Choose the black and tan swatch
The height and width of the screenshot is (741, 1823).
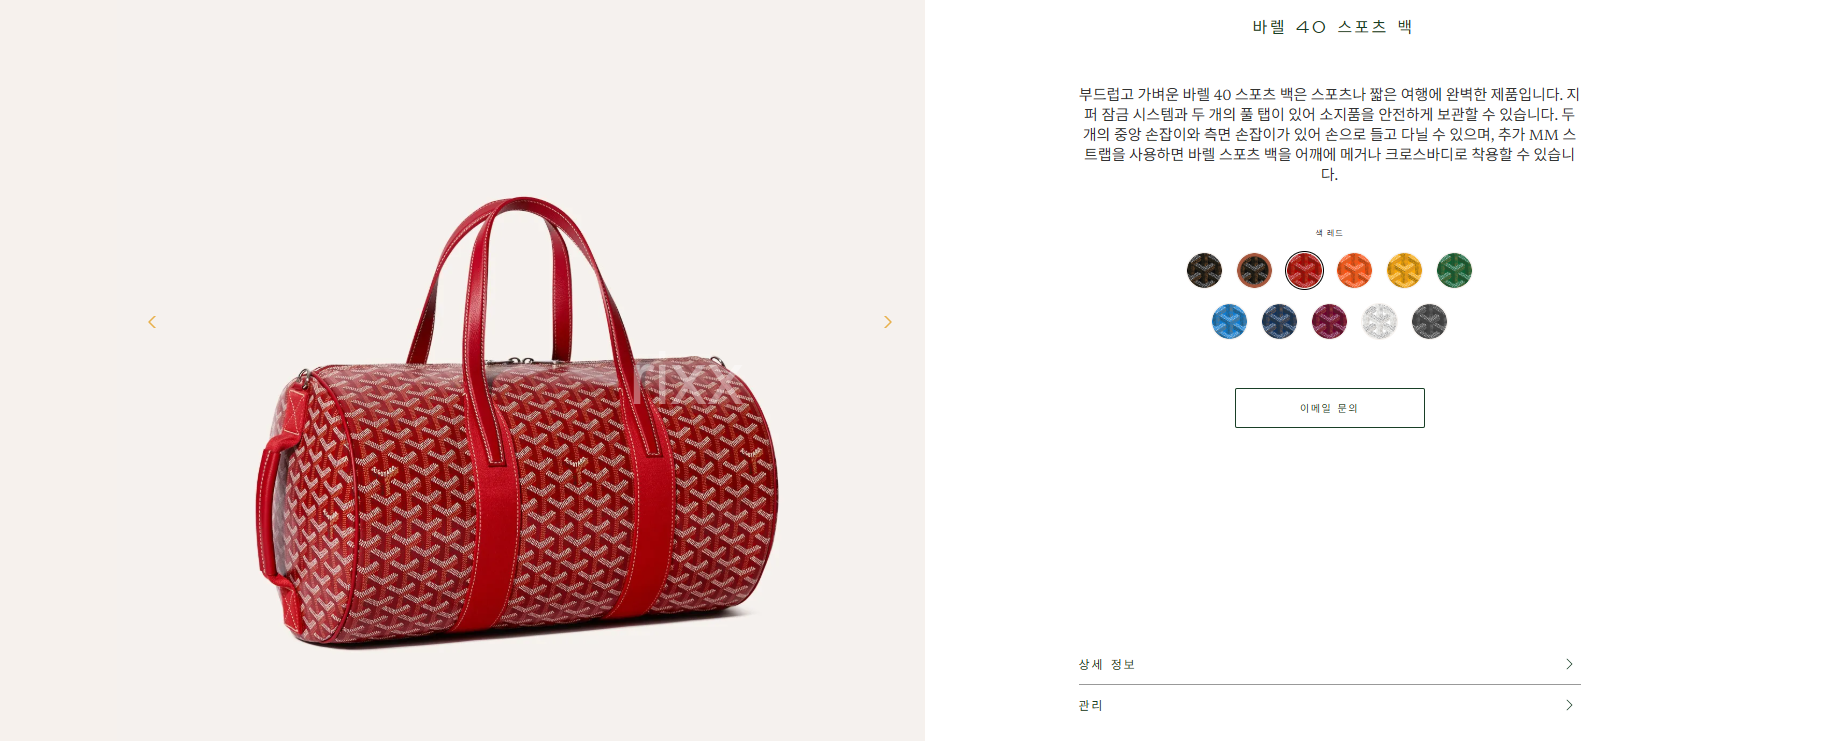[x=1254, y=270]
